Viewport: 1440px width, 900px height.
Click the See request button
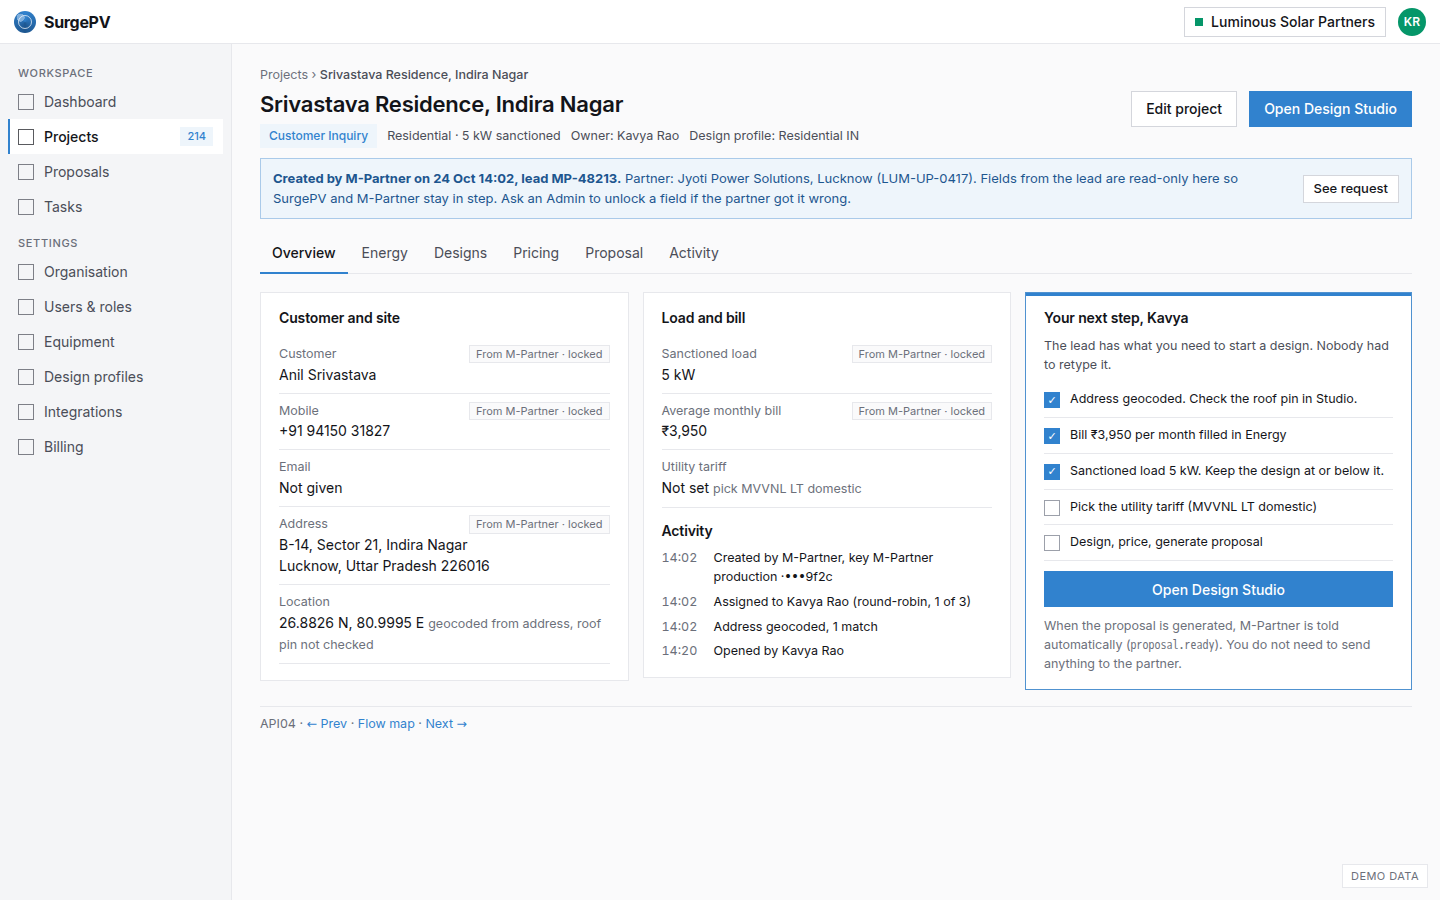click(1351, 189)
